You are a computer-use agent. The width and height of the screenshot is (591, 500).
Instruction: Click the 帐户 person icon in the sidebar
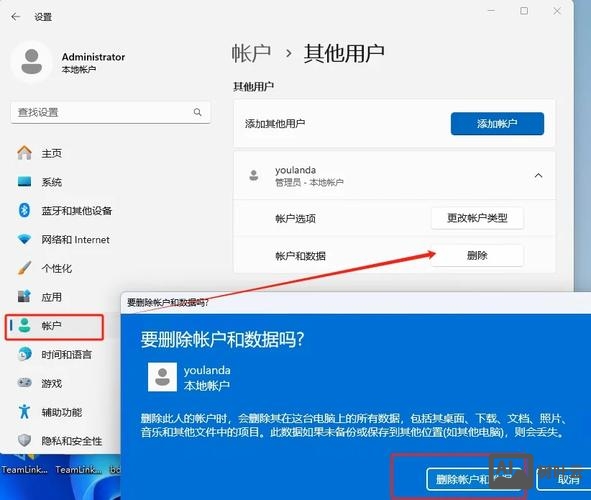[24, 326]
